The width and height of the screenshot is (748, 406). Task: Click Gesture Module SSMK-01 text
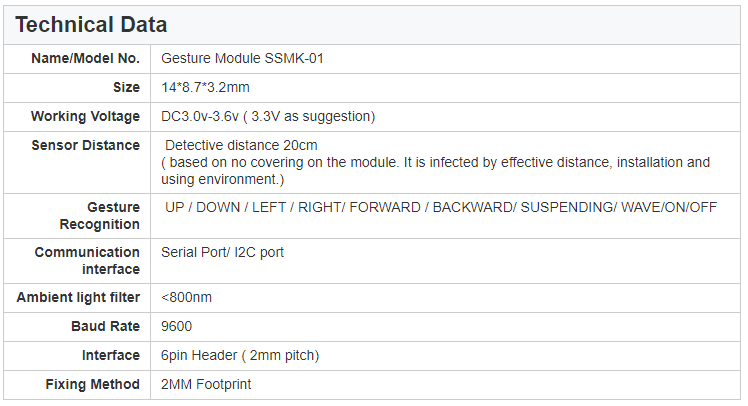pos(242,59)
